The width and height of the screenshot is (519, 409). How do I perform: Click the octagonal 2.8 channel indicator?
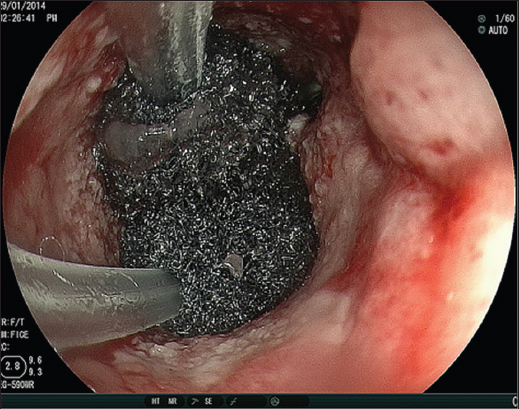tap(13, 366)
